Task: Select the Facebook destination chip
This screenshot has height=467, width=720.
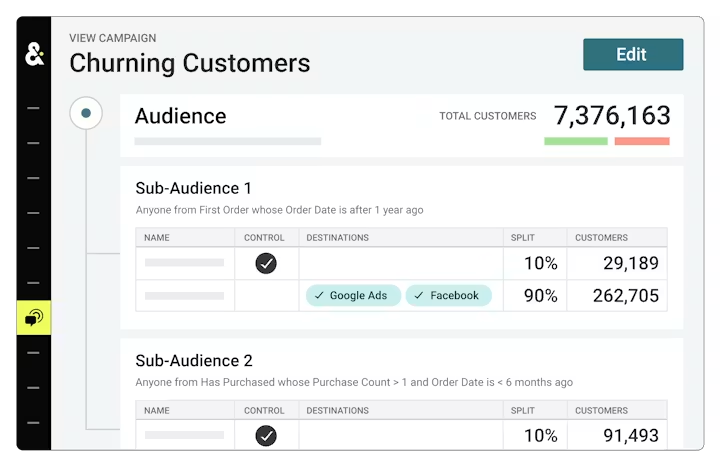Action: pos(448,295)
